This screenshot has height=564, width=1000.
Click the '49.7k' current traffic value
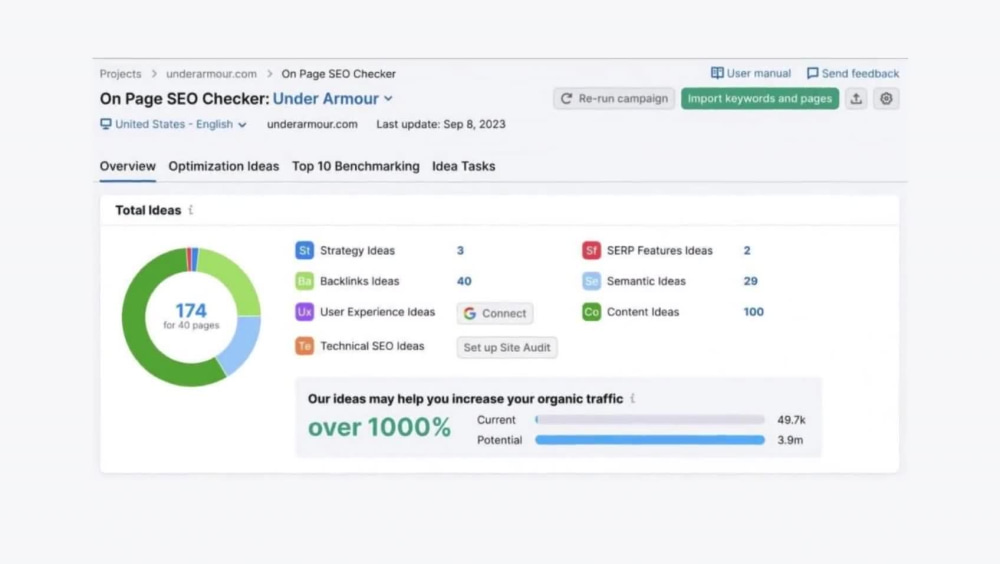click(x=791, y=419)
